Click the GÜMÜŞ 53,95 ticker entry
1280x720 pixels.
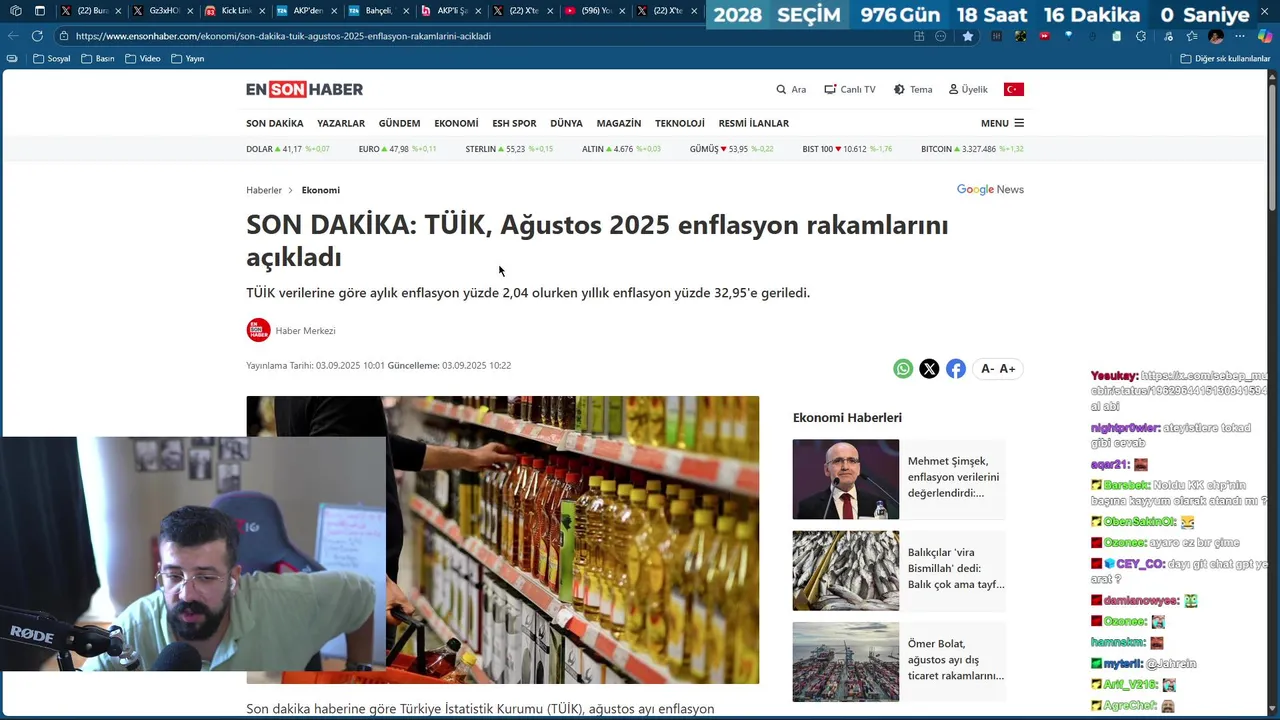point(731,149)
